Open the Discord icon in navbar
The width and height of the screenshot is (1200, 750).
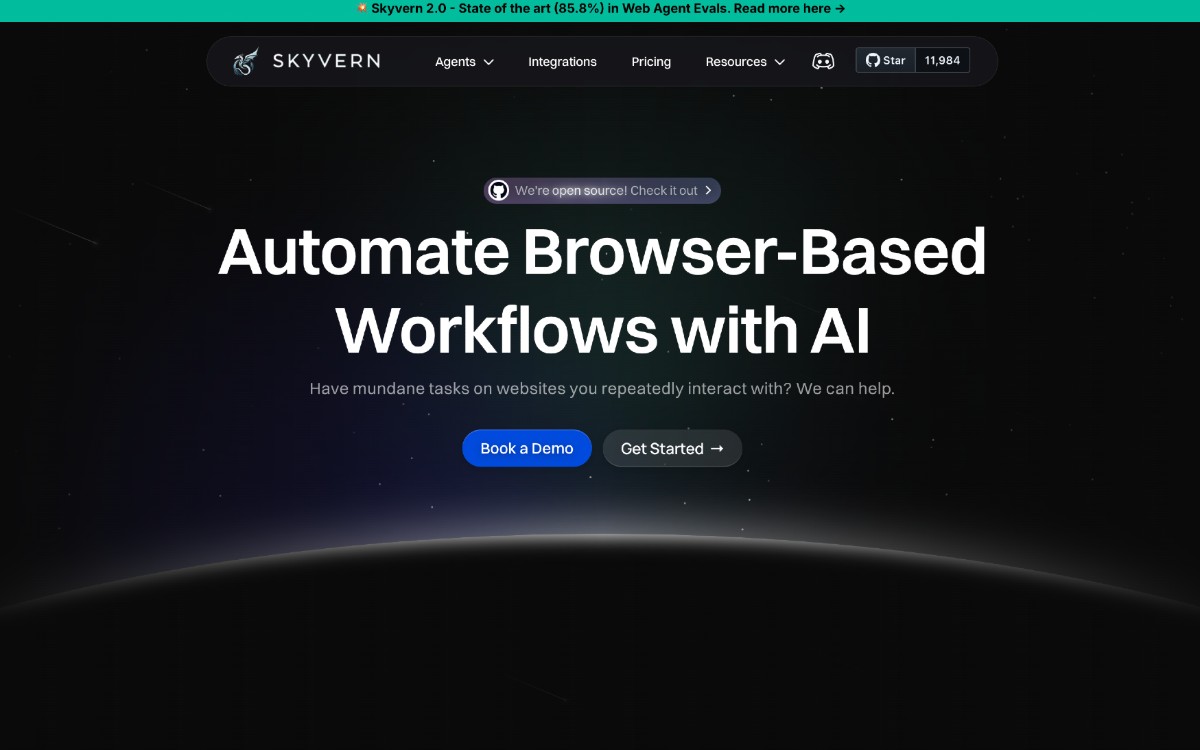[x=823, y=61]
